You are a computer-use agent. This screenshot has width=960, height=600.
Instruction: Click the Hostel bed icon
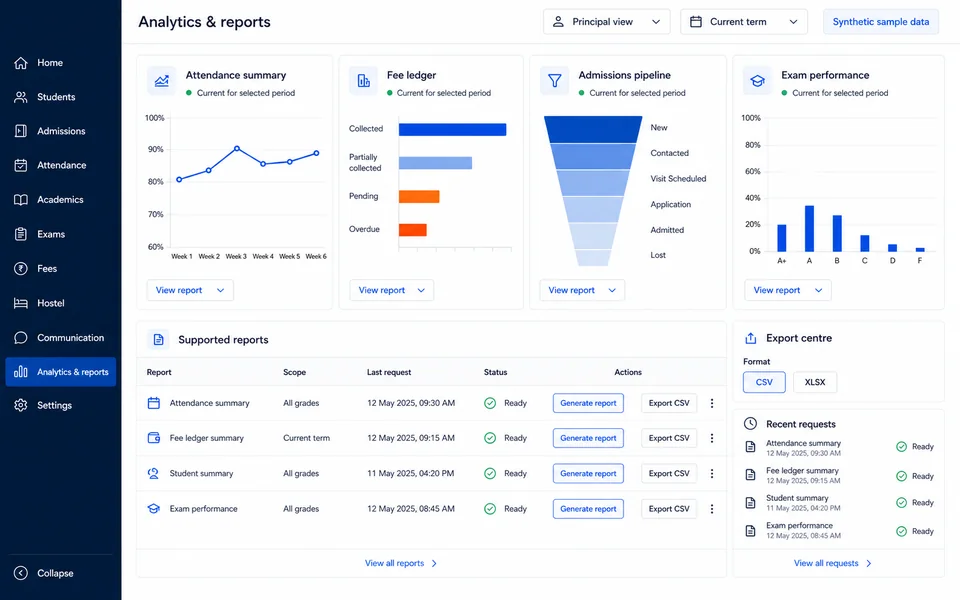click(21, 303)
